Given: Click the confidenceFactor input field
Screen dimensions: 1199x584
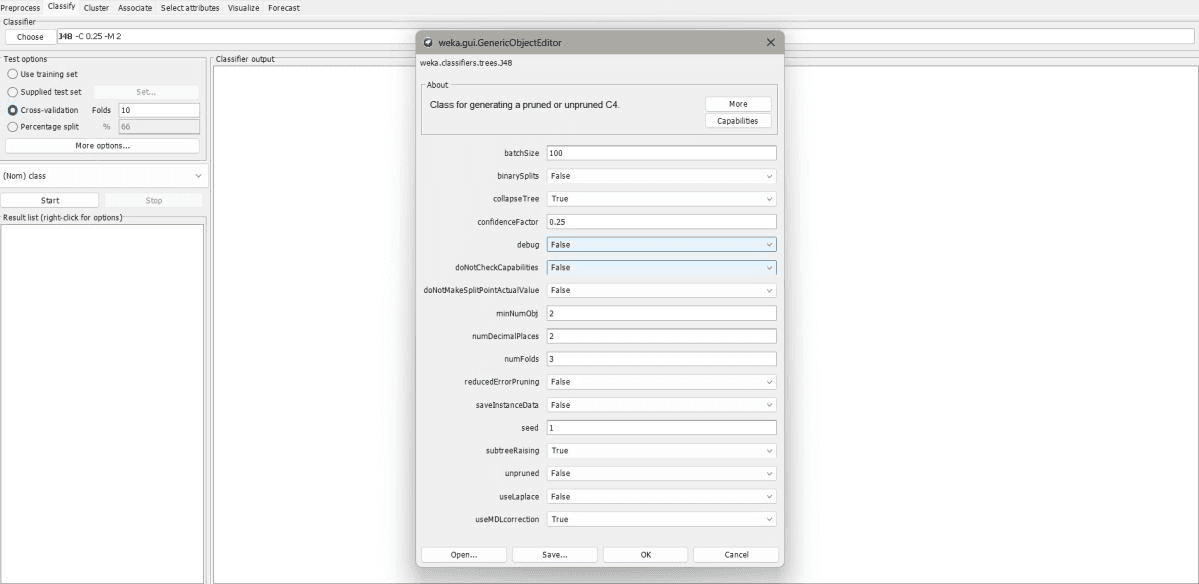Looking at the screenshot, I should tap(661, 222).
